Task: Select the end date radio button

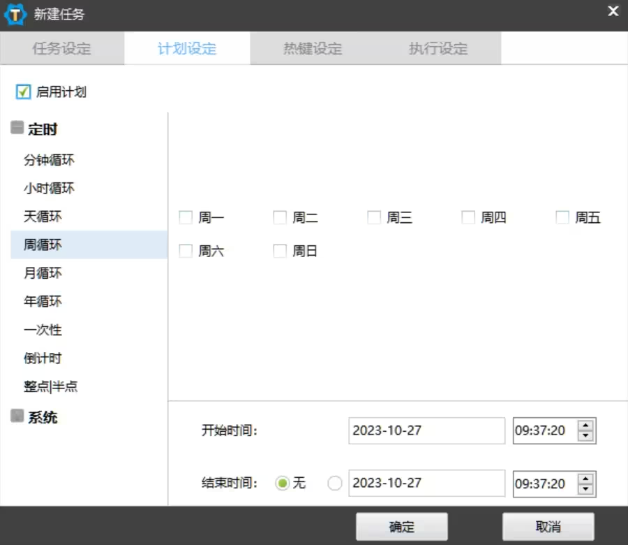Action: tap(334, 483)
